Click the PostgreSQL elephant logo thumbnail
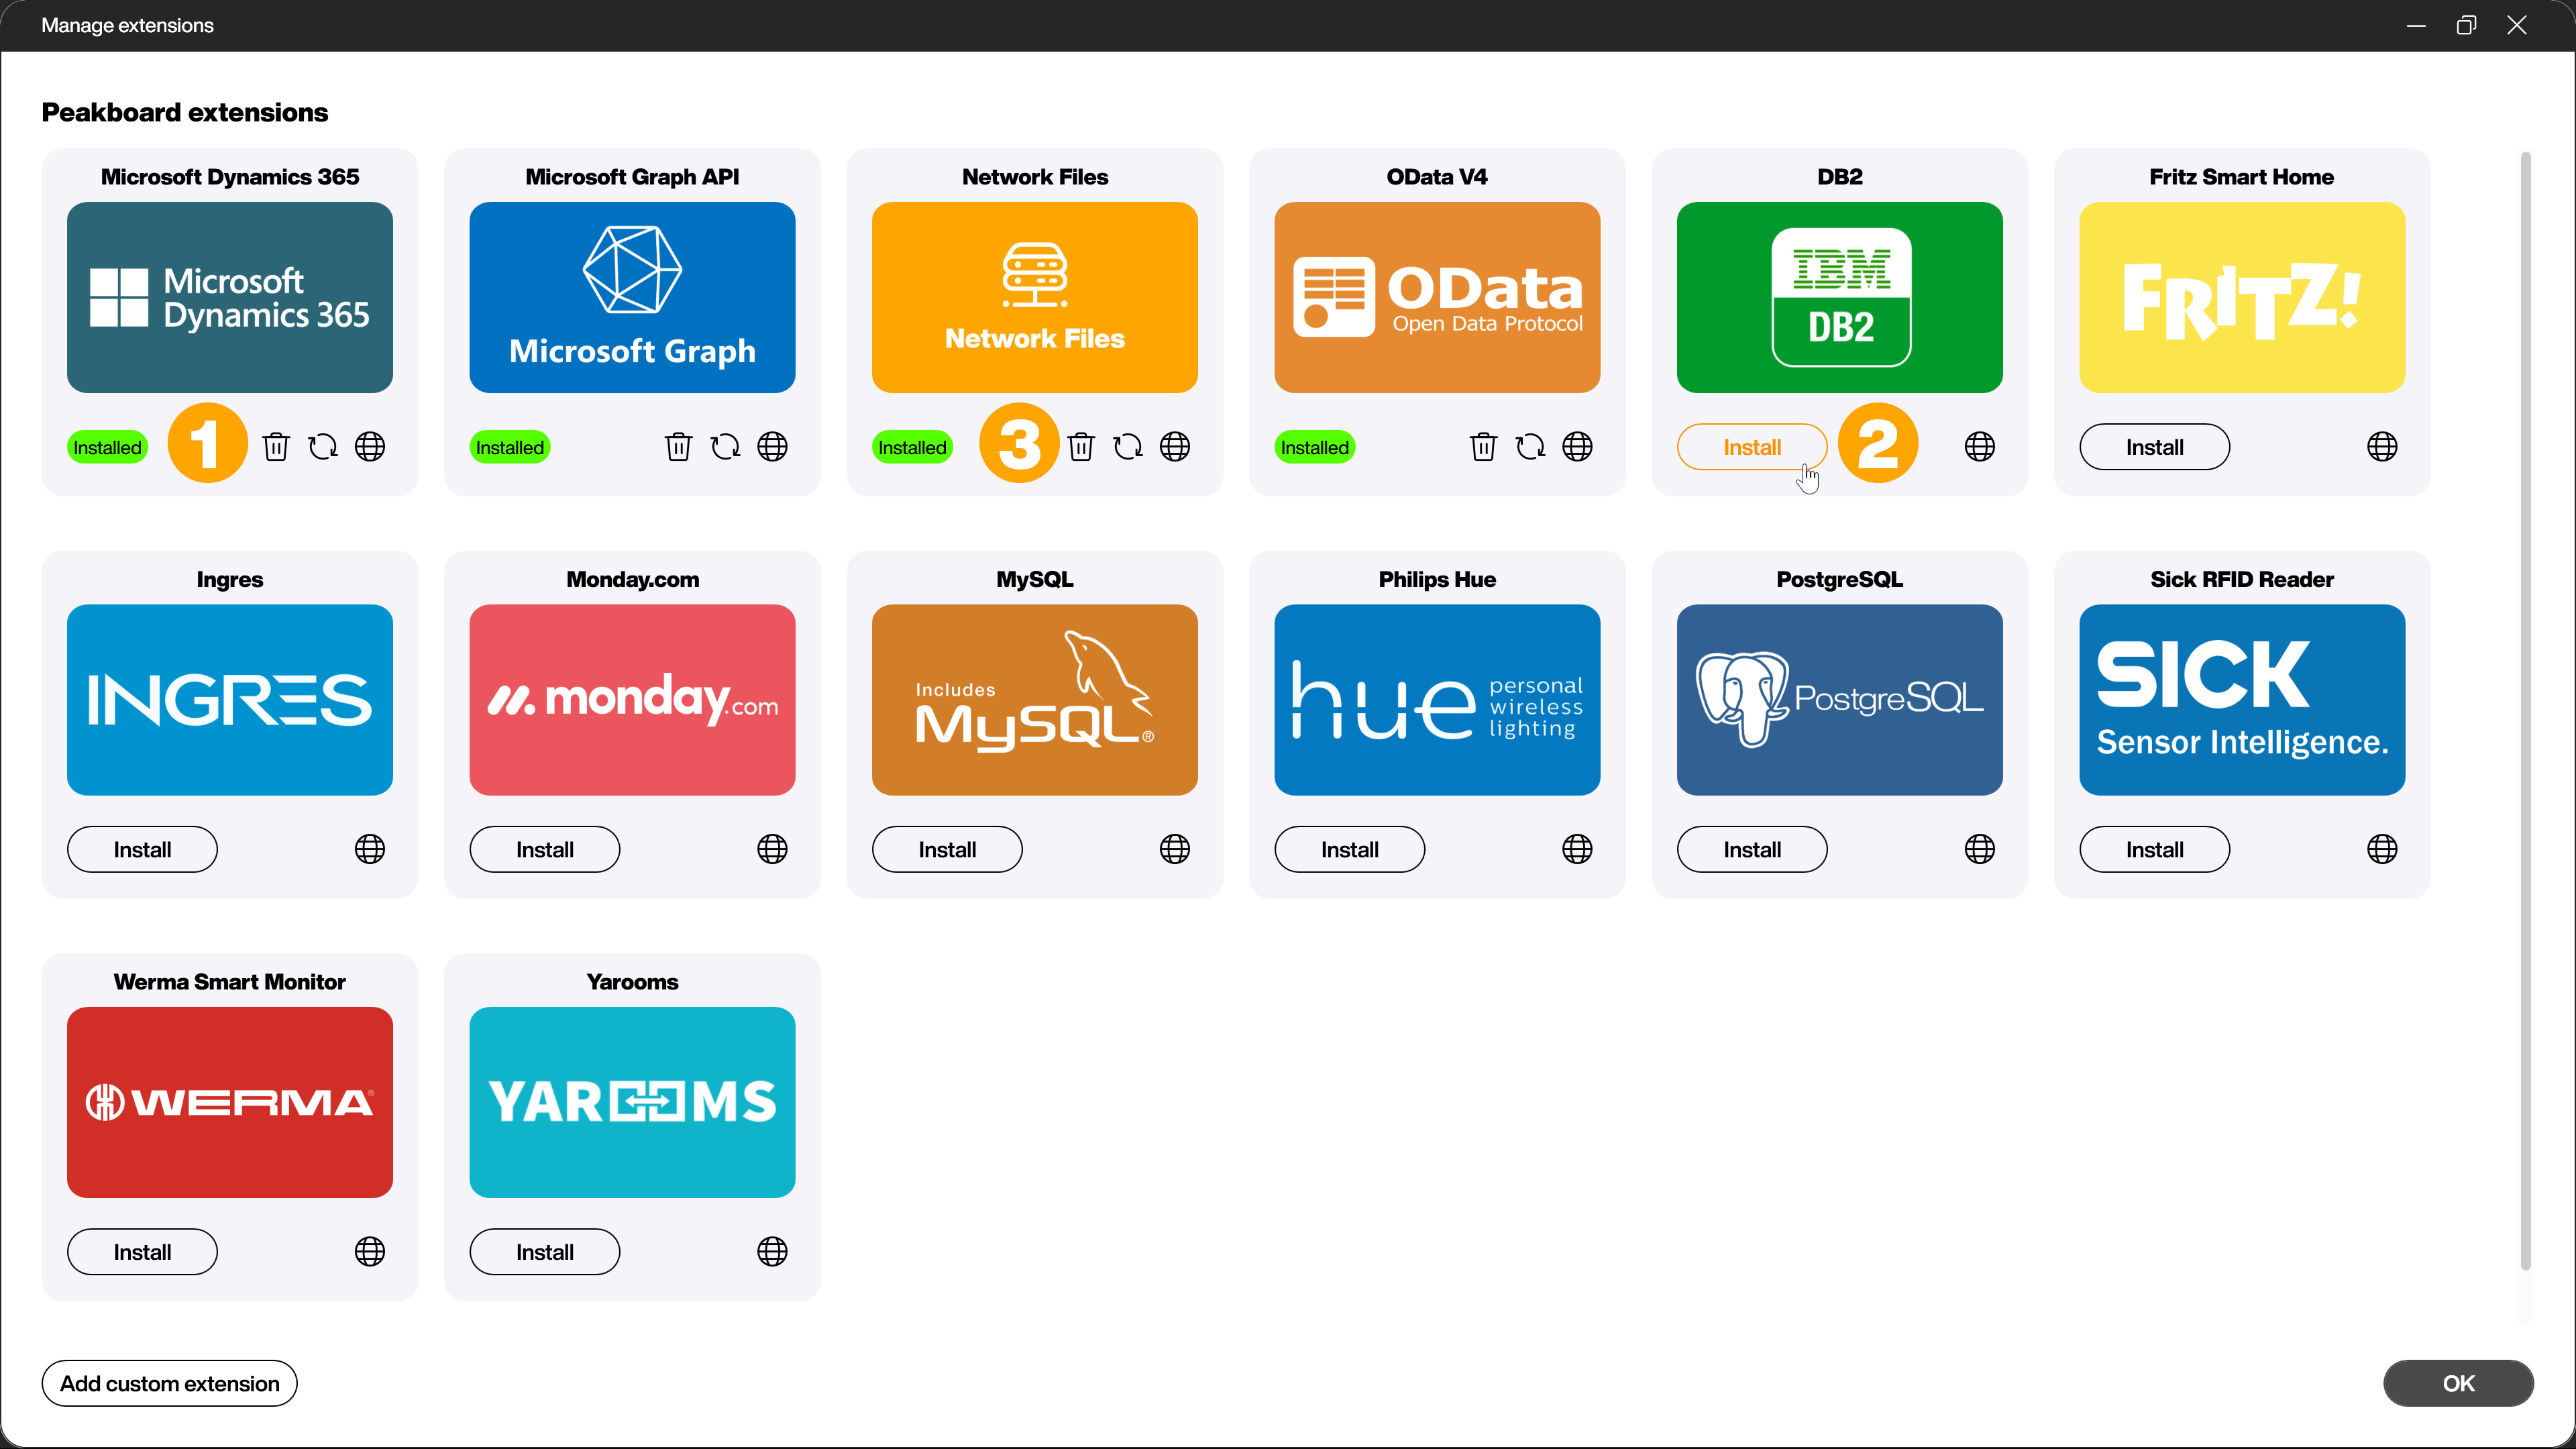The image size is (2576, 1449). tap(1840, 700)
